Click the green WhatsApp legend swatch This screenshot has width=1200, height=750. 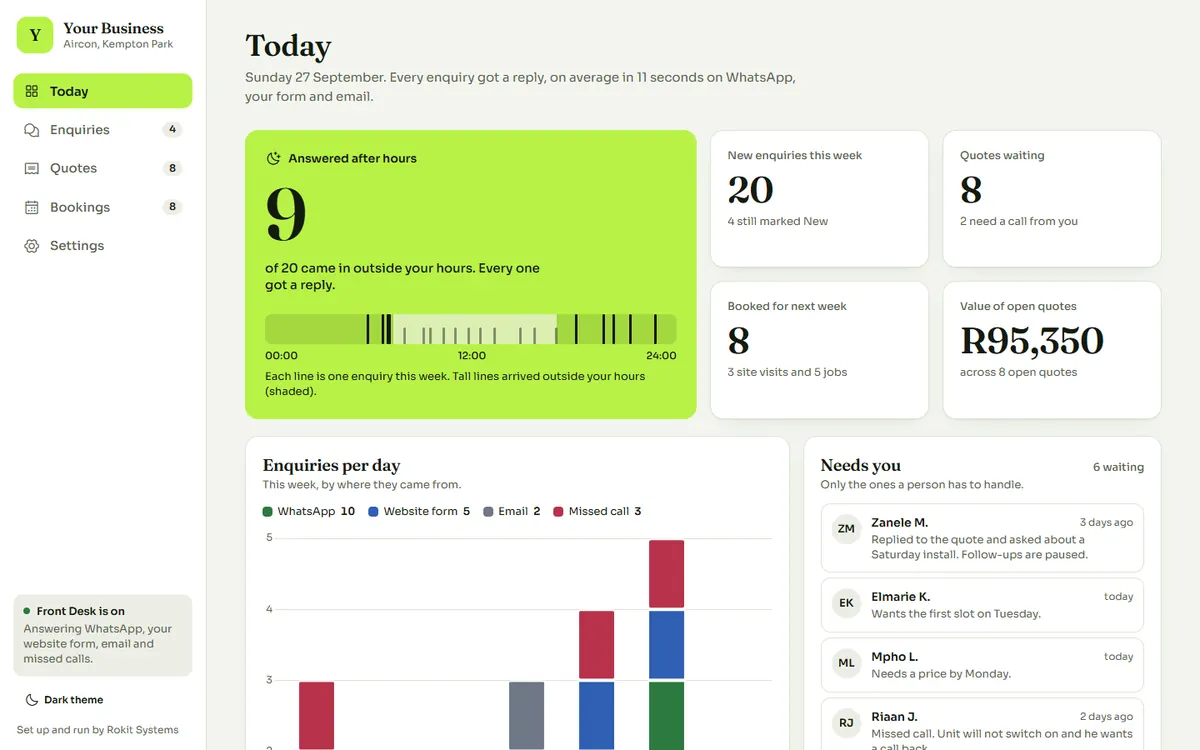coord(267,511)
